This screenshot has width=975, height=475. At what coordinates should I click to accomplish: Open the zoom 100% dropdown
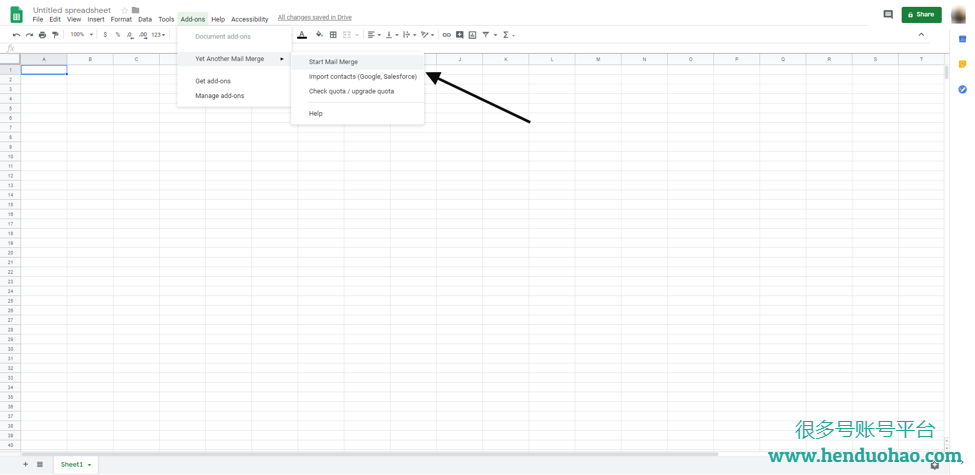coord(81,35)
